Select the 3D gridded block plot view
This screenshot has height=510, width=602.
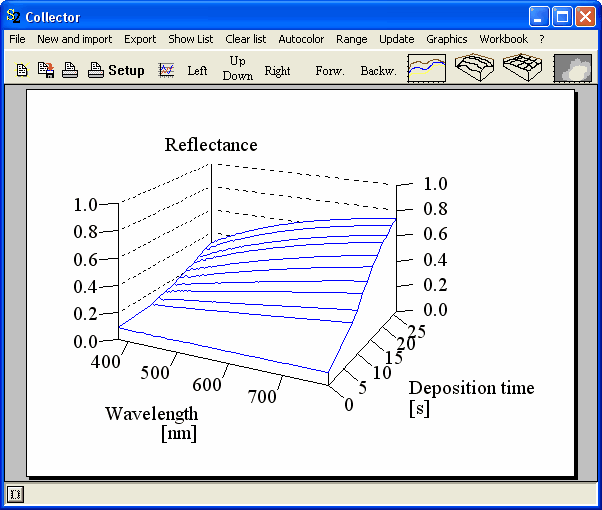pyautogui.click(x=523, y=68)
